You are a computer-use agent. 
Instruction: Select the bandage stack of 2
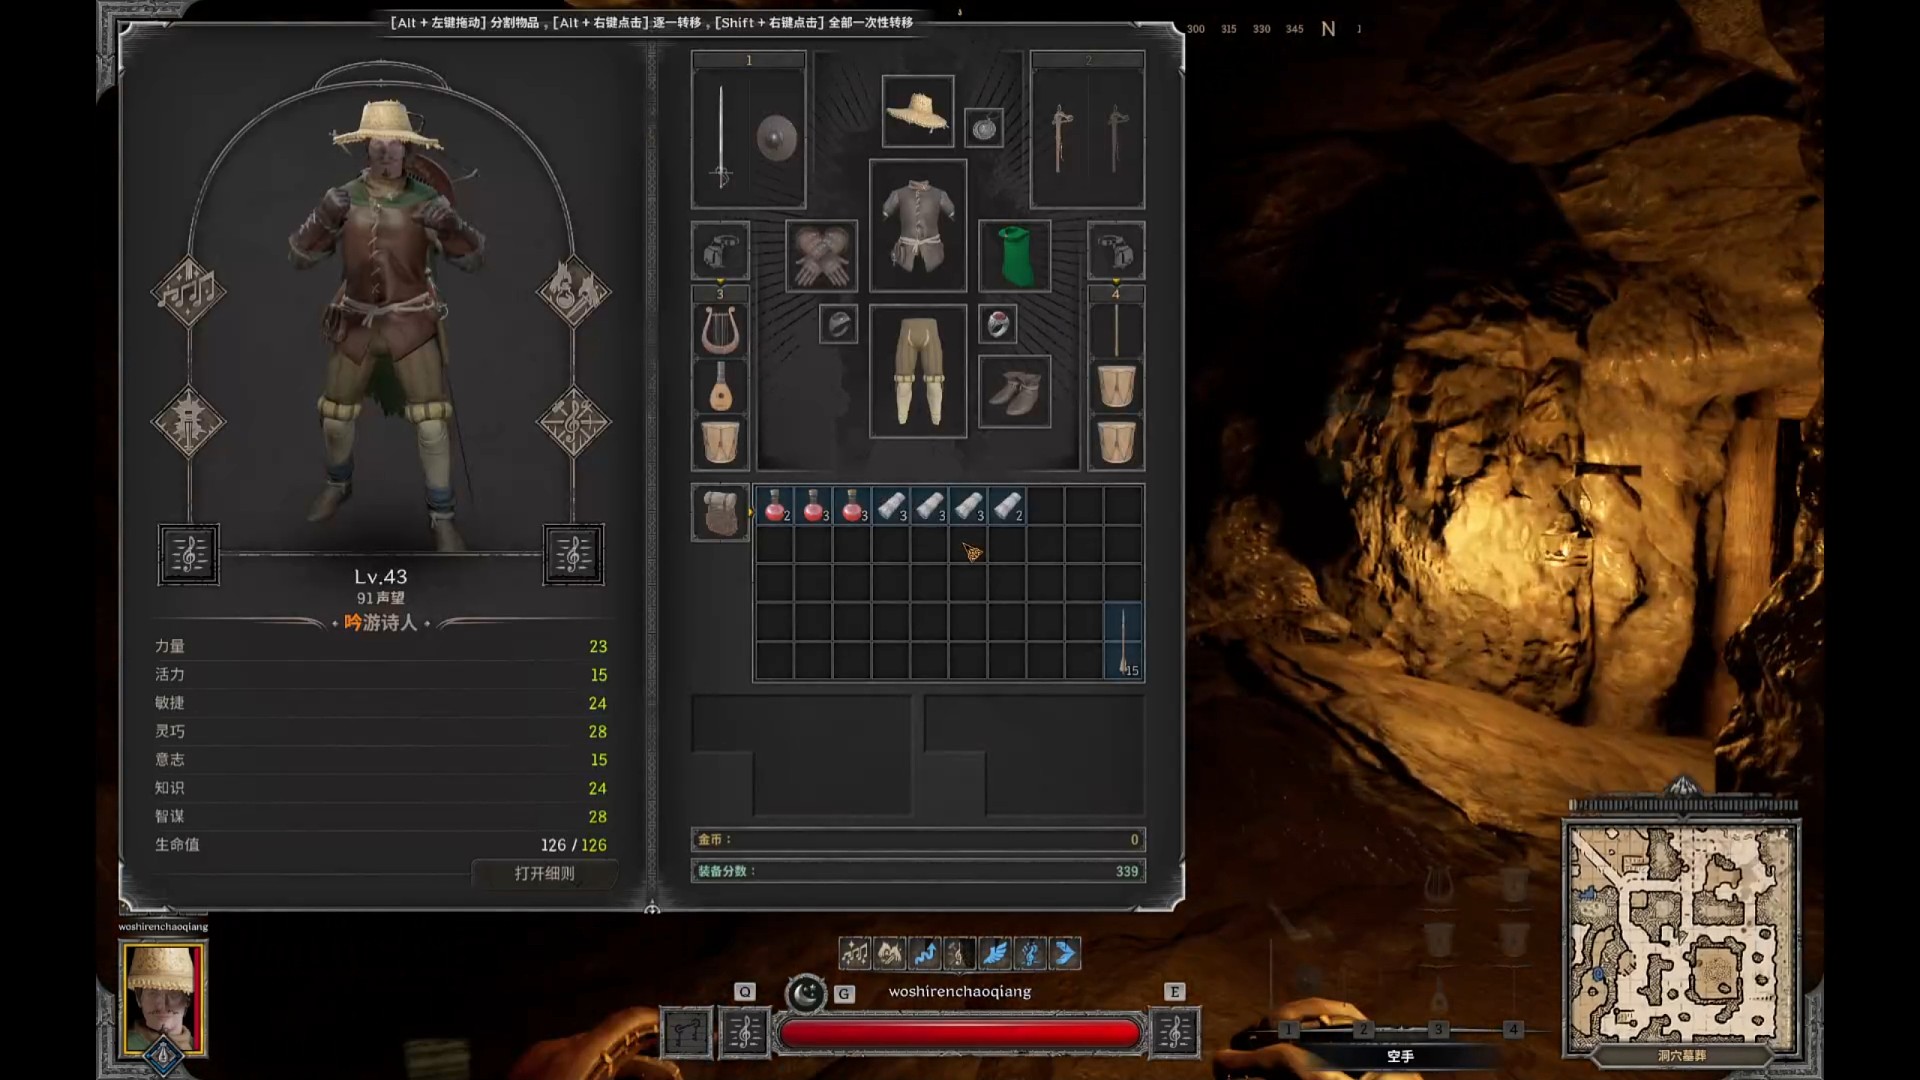pyautogui.click(x=1006, y=506)
